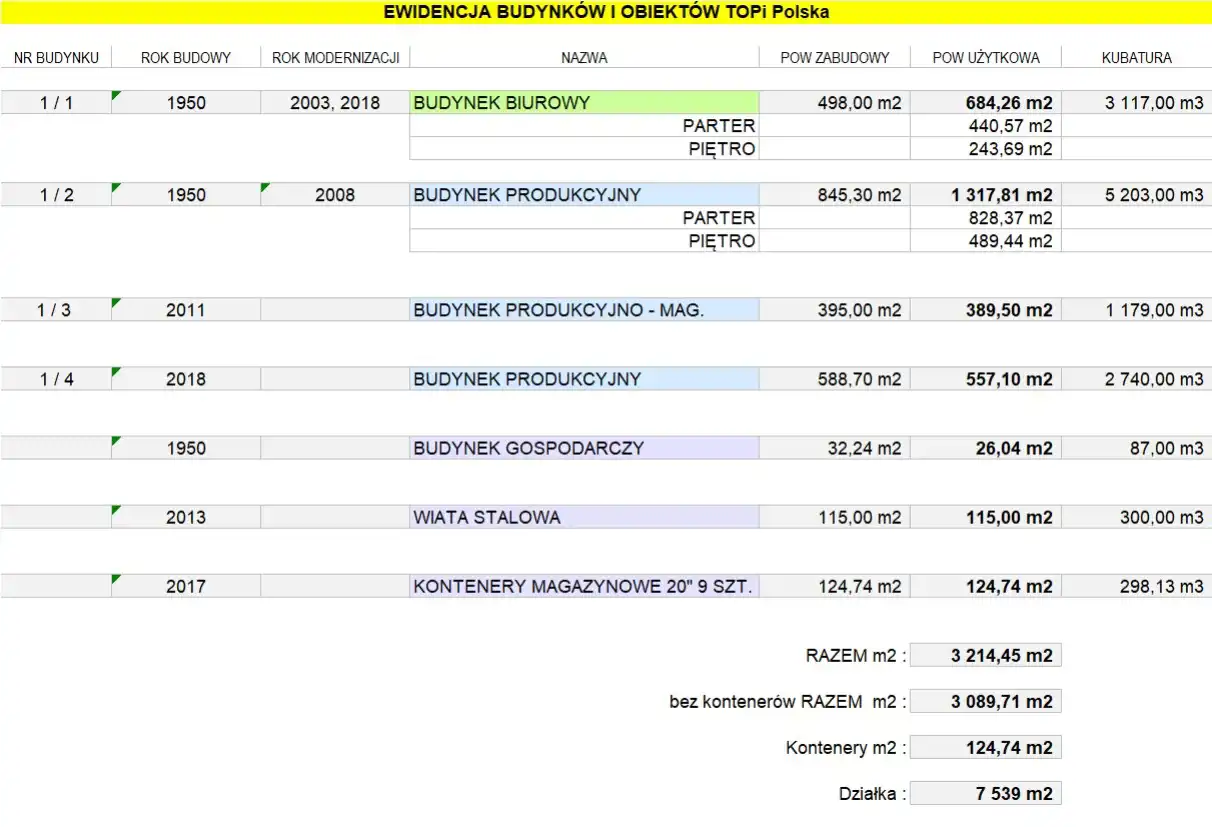1212x827 pixels.
Task: Select the "3 089,71 m2" total cell
Action: (x=986, y=701)
